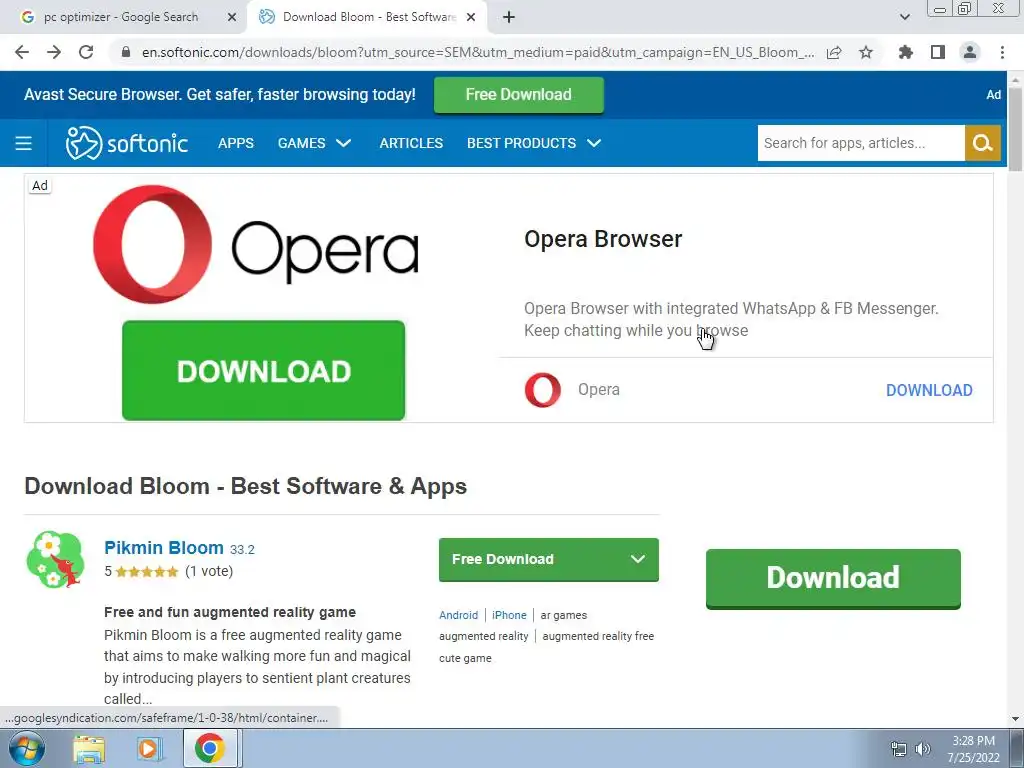
Task: Open the Chrome profile avatar
Action: click(x=970, y=52)
